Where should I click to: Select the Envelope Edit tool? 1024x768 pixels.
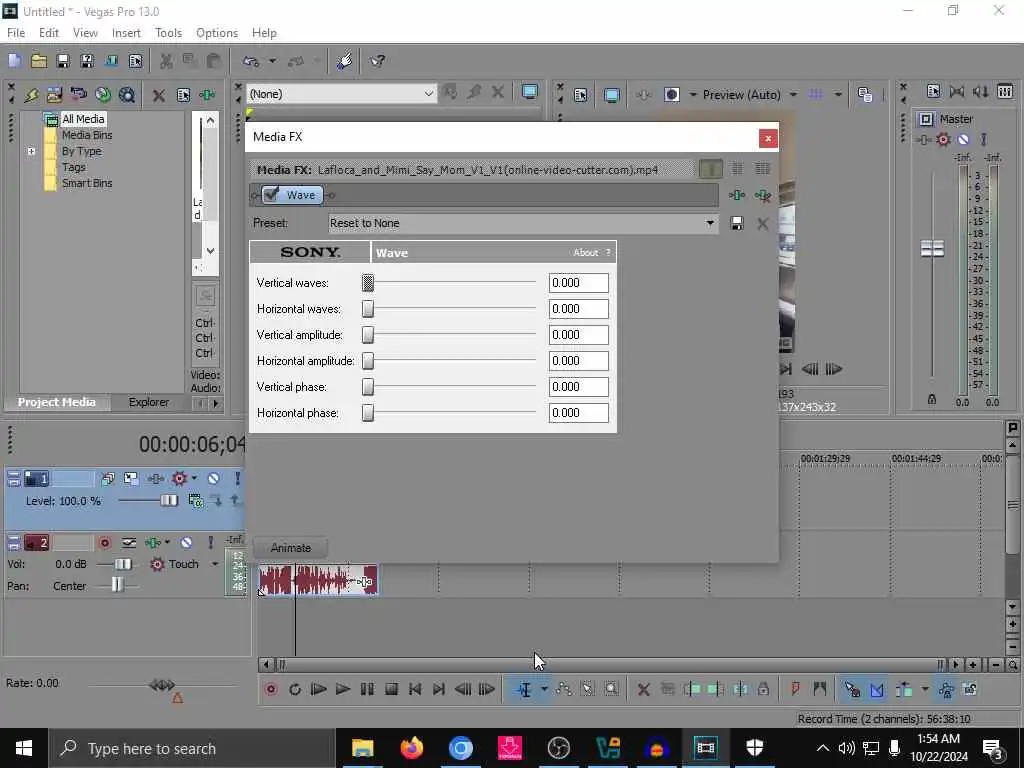pos(564,690)
